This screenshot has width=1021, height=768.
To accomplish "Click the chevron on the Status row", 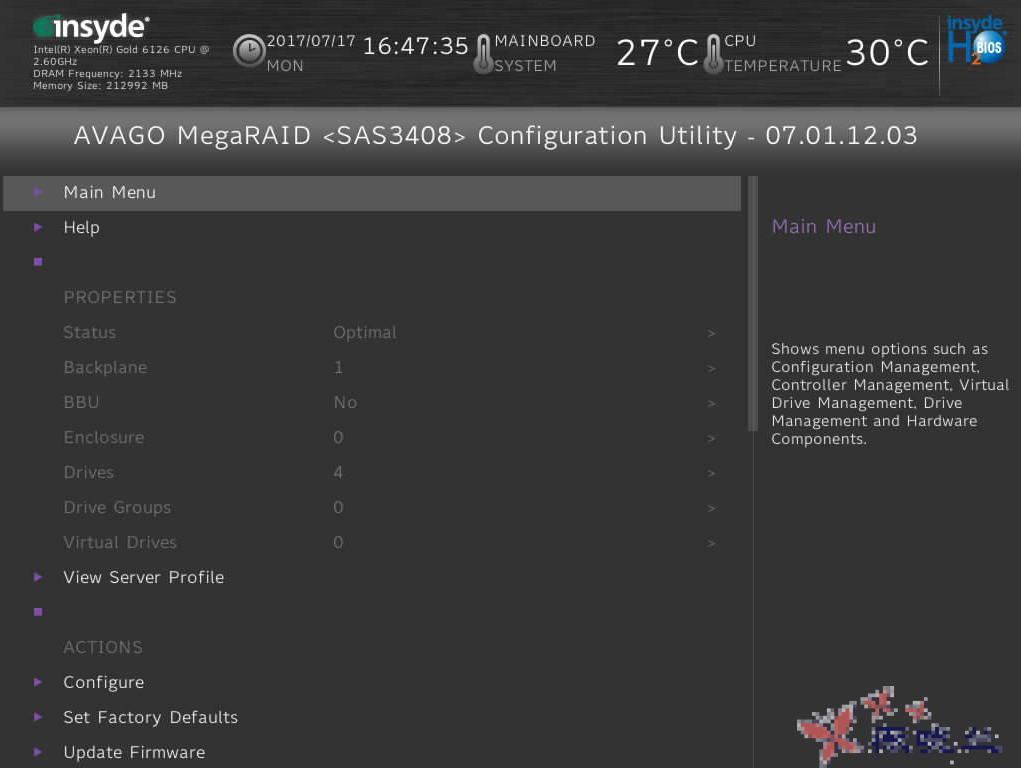I will click(711, 334).
